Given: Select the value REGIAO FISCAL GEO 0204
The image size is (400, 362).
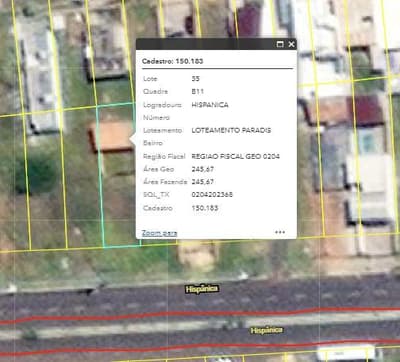Looking at the screenshot, I should (235, 156).
